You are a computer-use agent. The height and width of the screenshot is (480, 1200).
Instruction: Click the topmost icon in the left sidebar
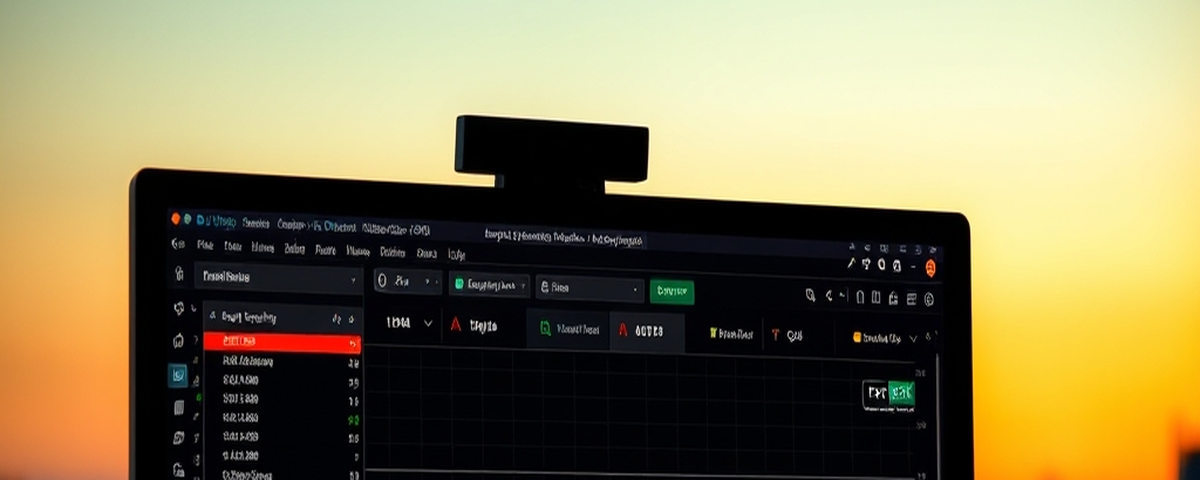(179, 273)
